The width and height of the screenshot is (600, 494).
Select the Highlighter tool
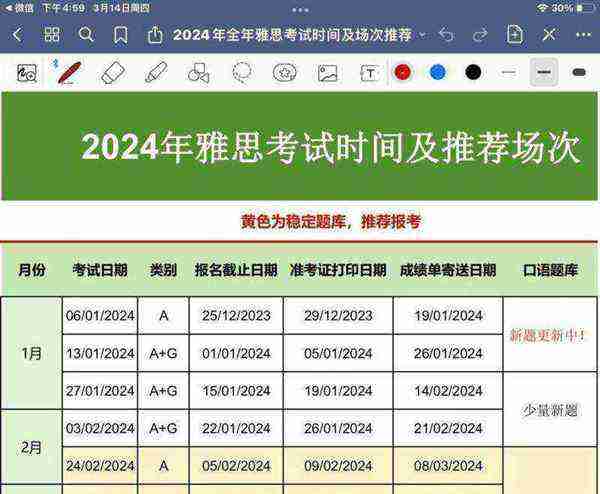point(156,72)
